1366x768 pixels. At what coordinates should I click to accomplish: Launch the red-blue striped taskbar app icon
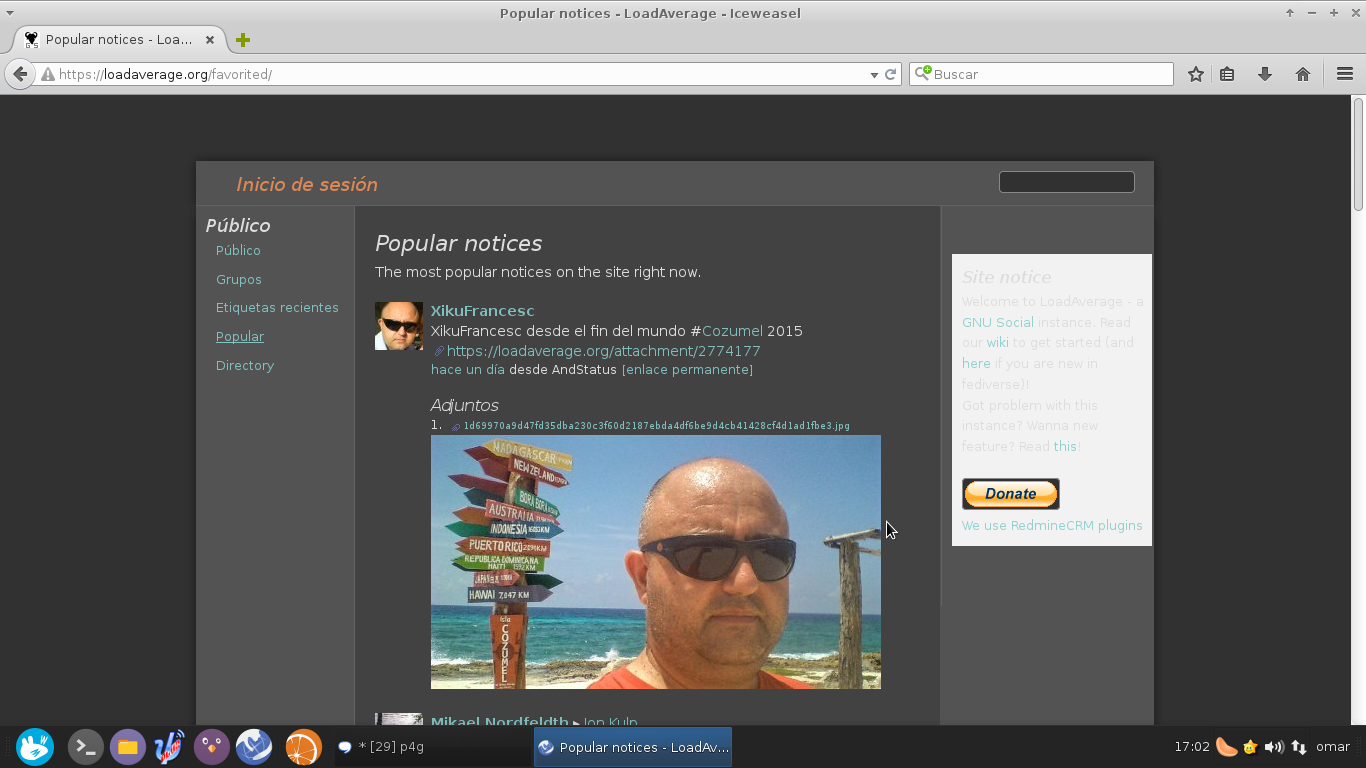[170, 747]
